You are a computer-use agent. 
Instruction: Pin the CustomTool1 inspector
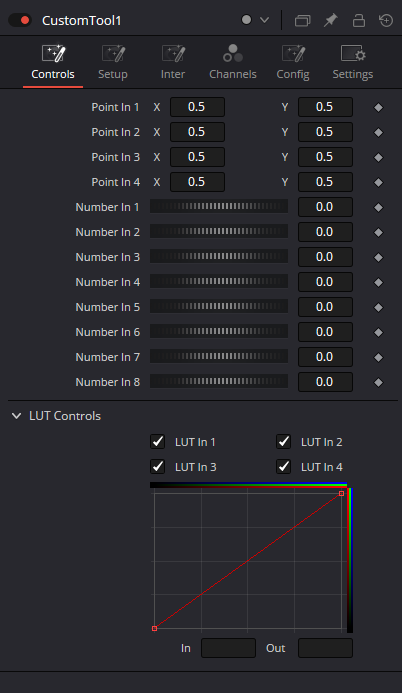pyautogui.click(x=330, y=20)
